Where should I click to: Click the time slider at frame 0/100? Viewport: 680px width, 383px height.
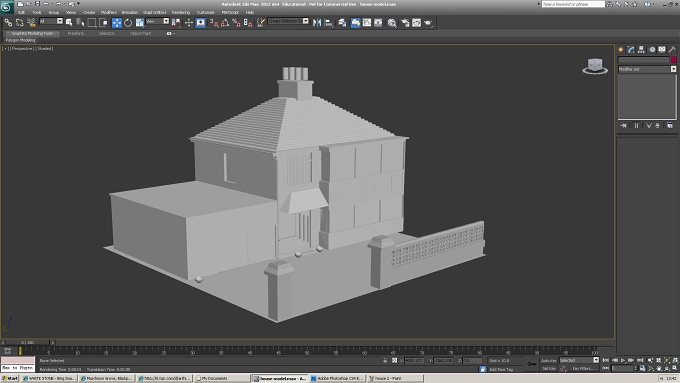28,343
